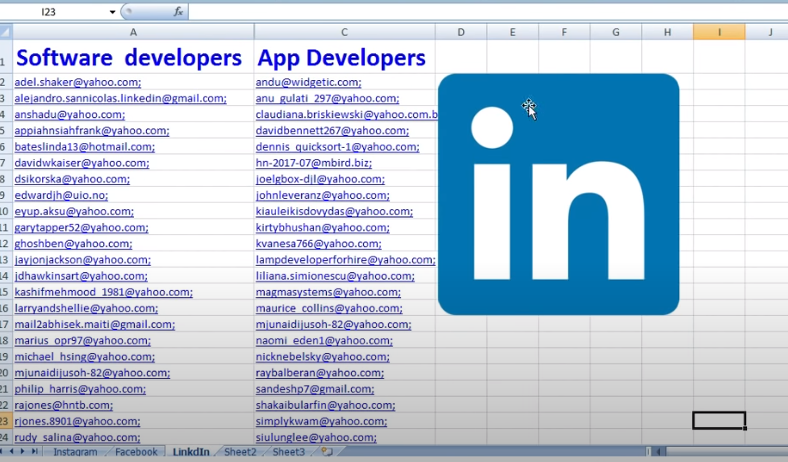
Task: Click hn-2017-07@mbird.biz email link
Action: 314,163
